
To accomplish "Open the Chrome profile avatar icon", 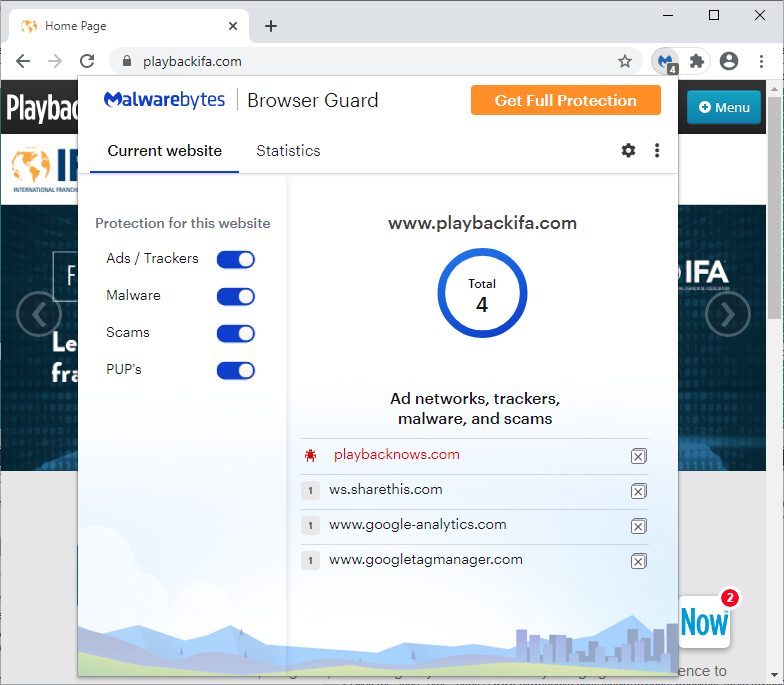I will pos(728,61).
